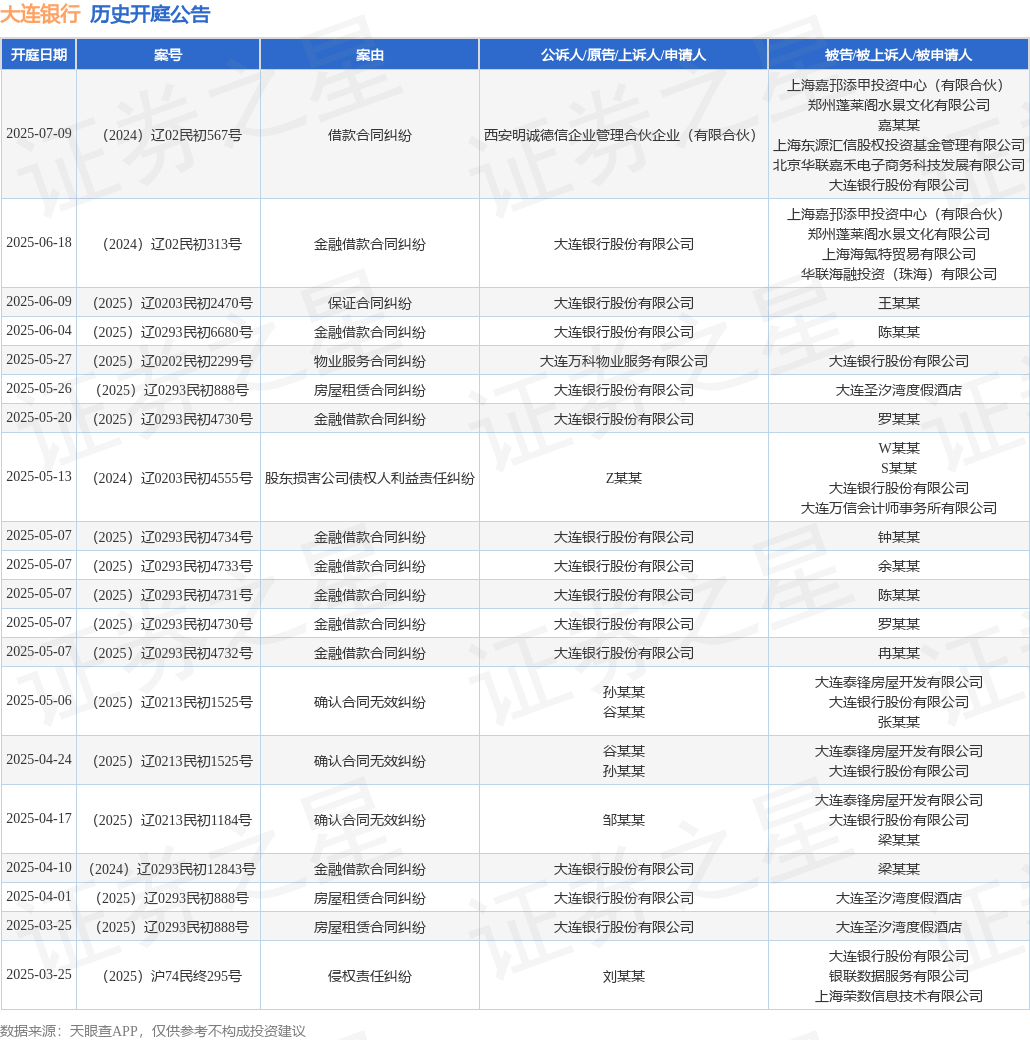Click the 保证合同纠纷 case cause
Image resolution: width=1030 pixels, height=1040 pixels.
[369, 303]
